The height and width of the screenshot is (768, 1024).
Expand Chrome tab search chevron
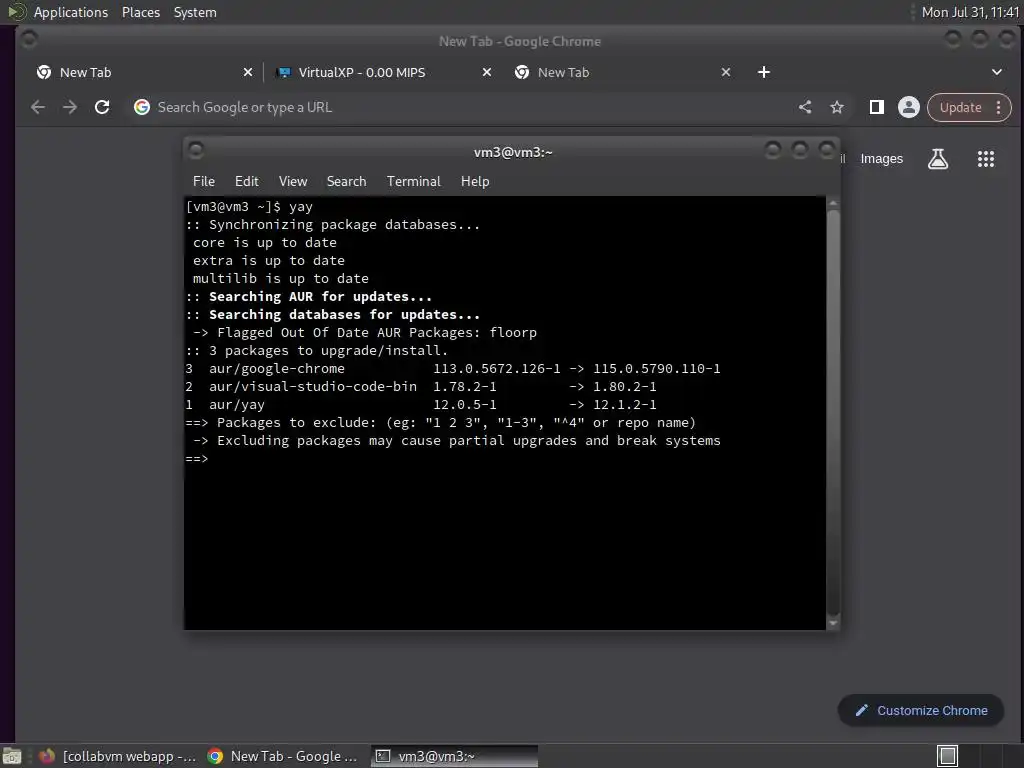pos(997,72)
